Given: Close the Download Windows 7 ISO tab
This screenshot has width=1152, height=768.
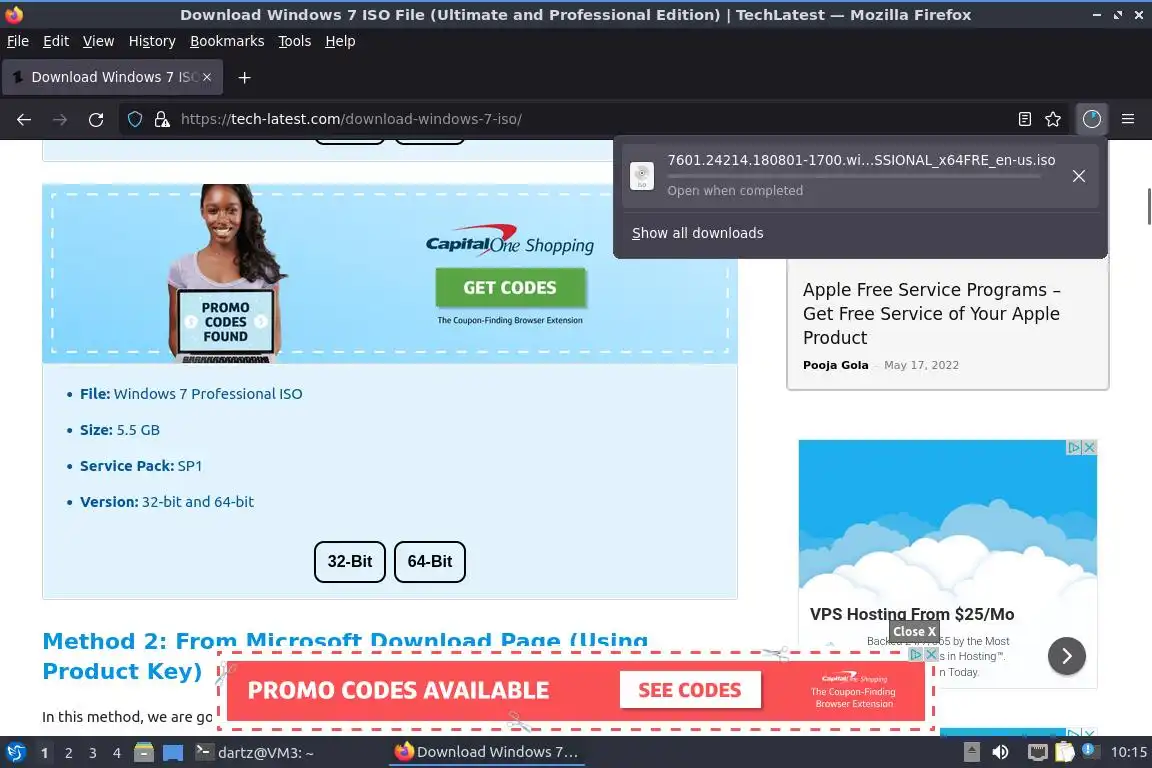Looking at the screenshot, I should (x=207, y=77).
